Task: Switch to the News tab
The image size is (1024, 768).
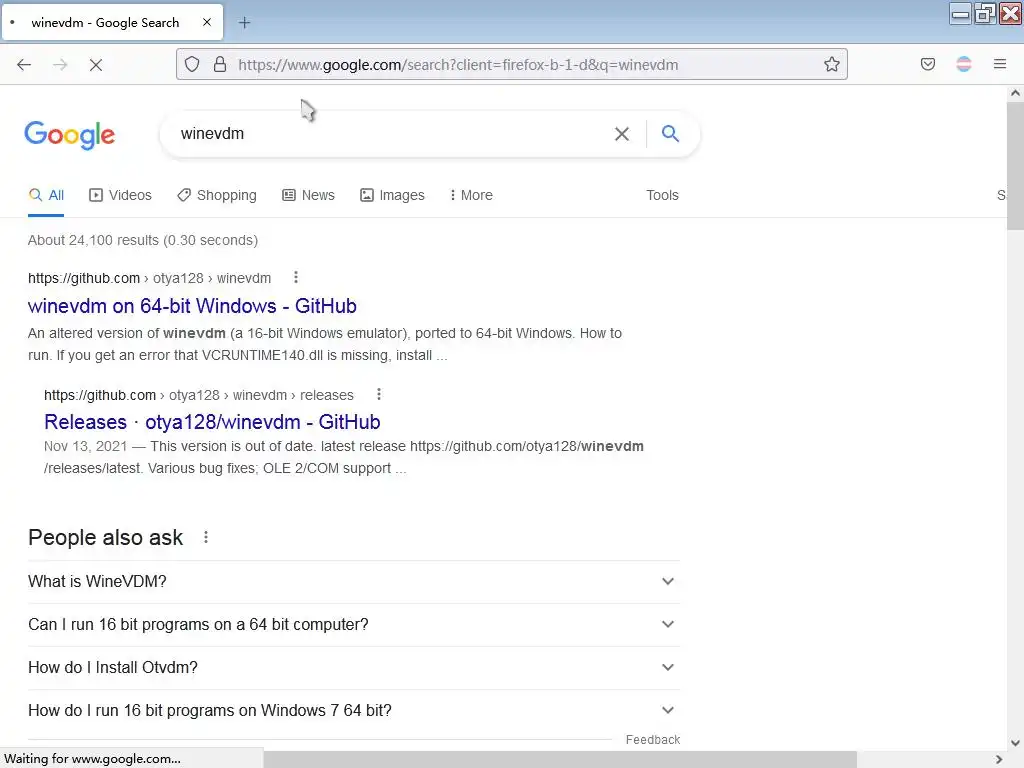Action: tap(308, 195)
